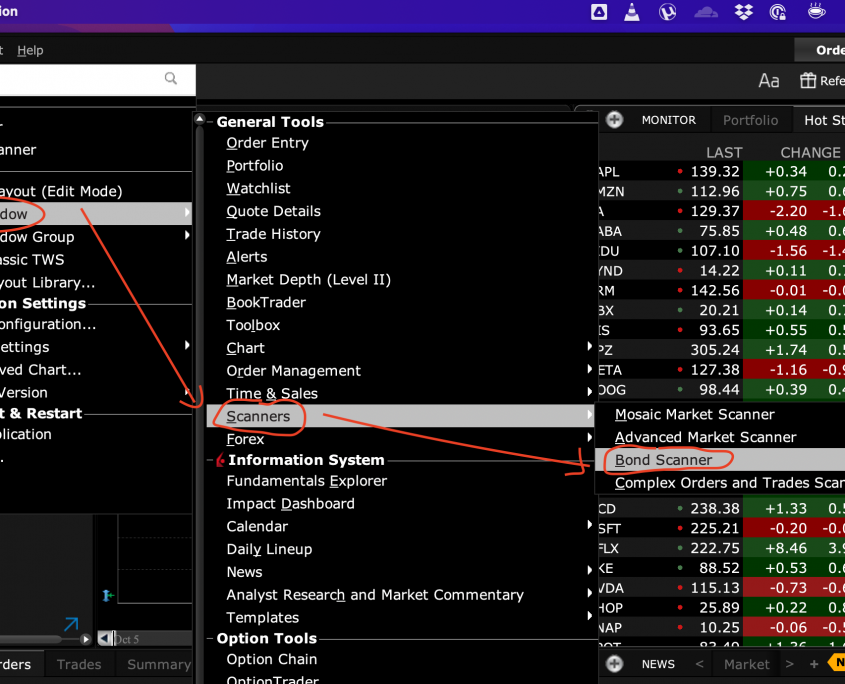The width and height of the screenshot is (845, 684).
Task: Click next arrow after Market news tab
Action: point(789,664)
